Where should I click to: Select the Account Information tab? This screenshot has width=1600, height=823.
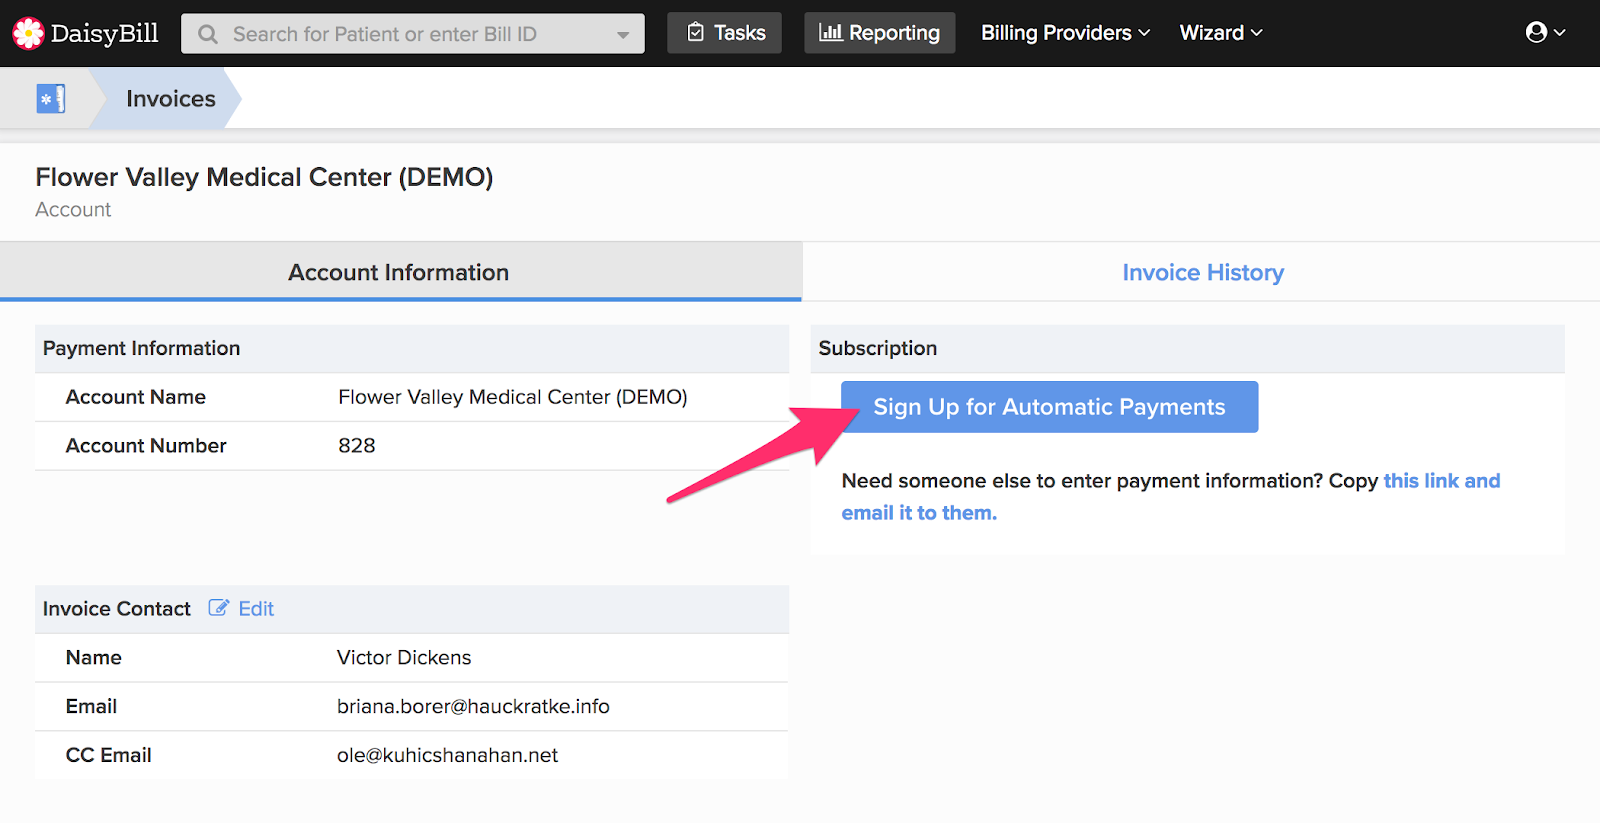click(399, 272)
